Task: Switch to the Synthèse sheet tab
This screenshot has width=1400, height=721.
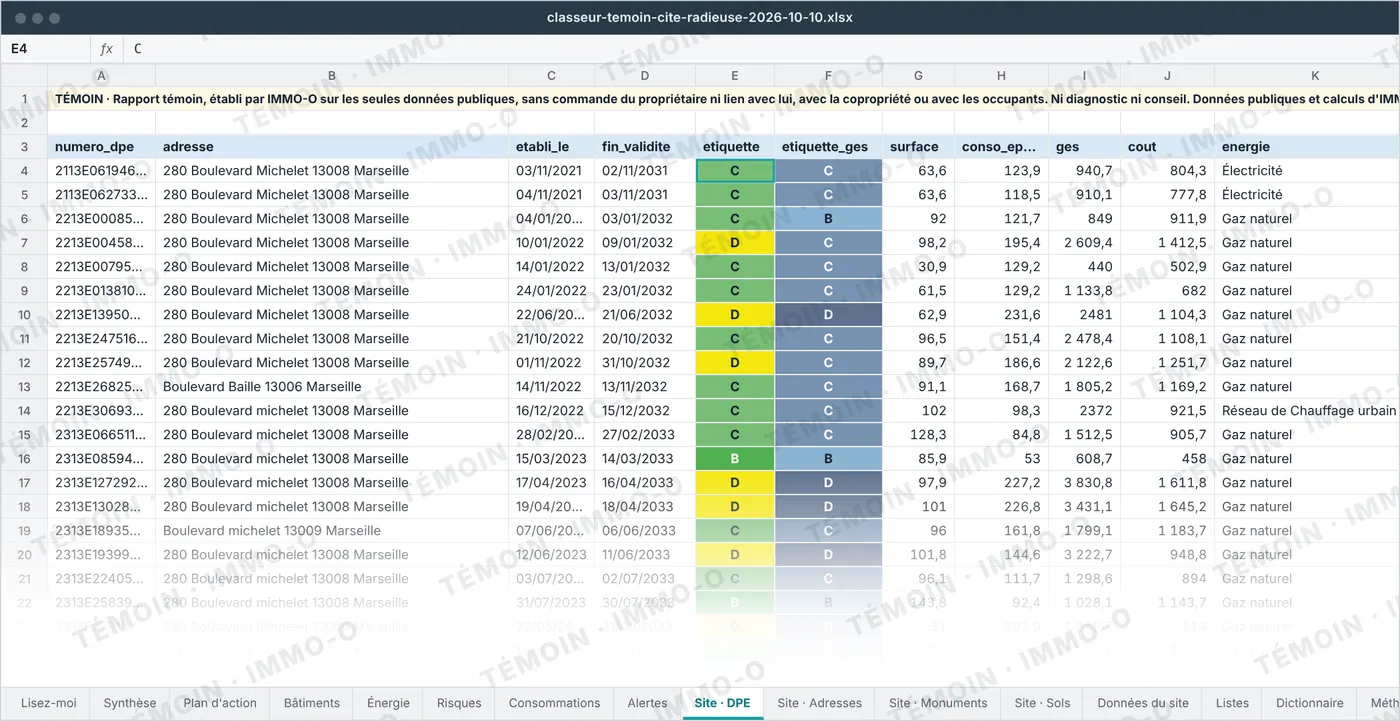Action: tap(130, 703)
